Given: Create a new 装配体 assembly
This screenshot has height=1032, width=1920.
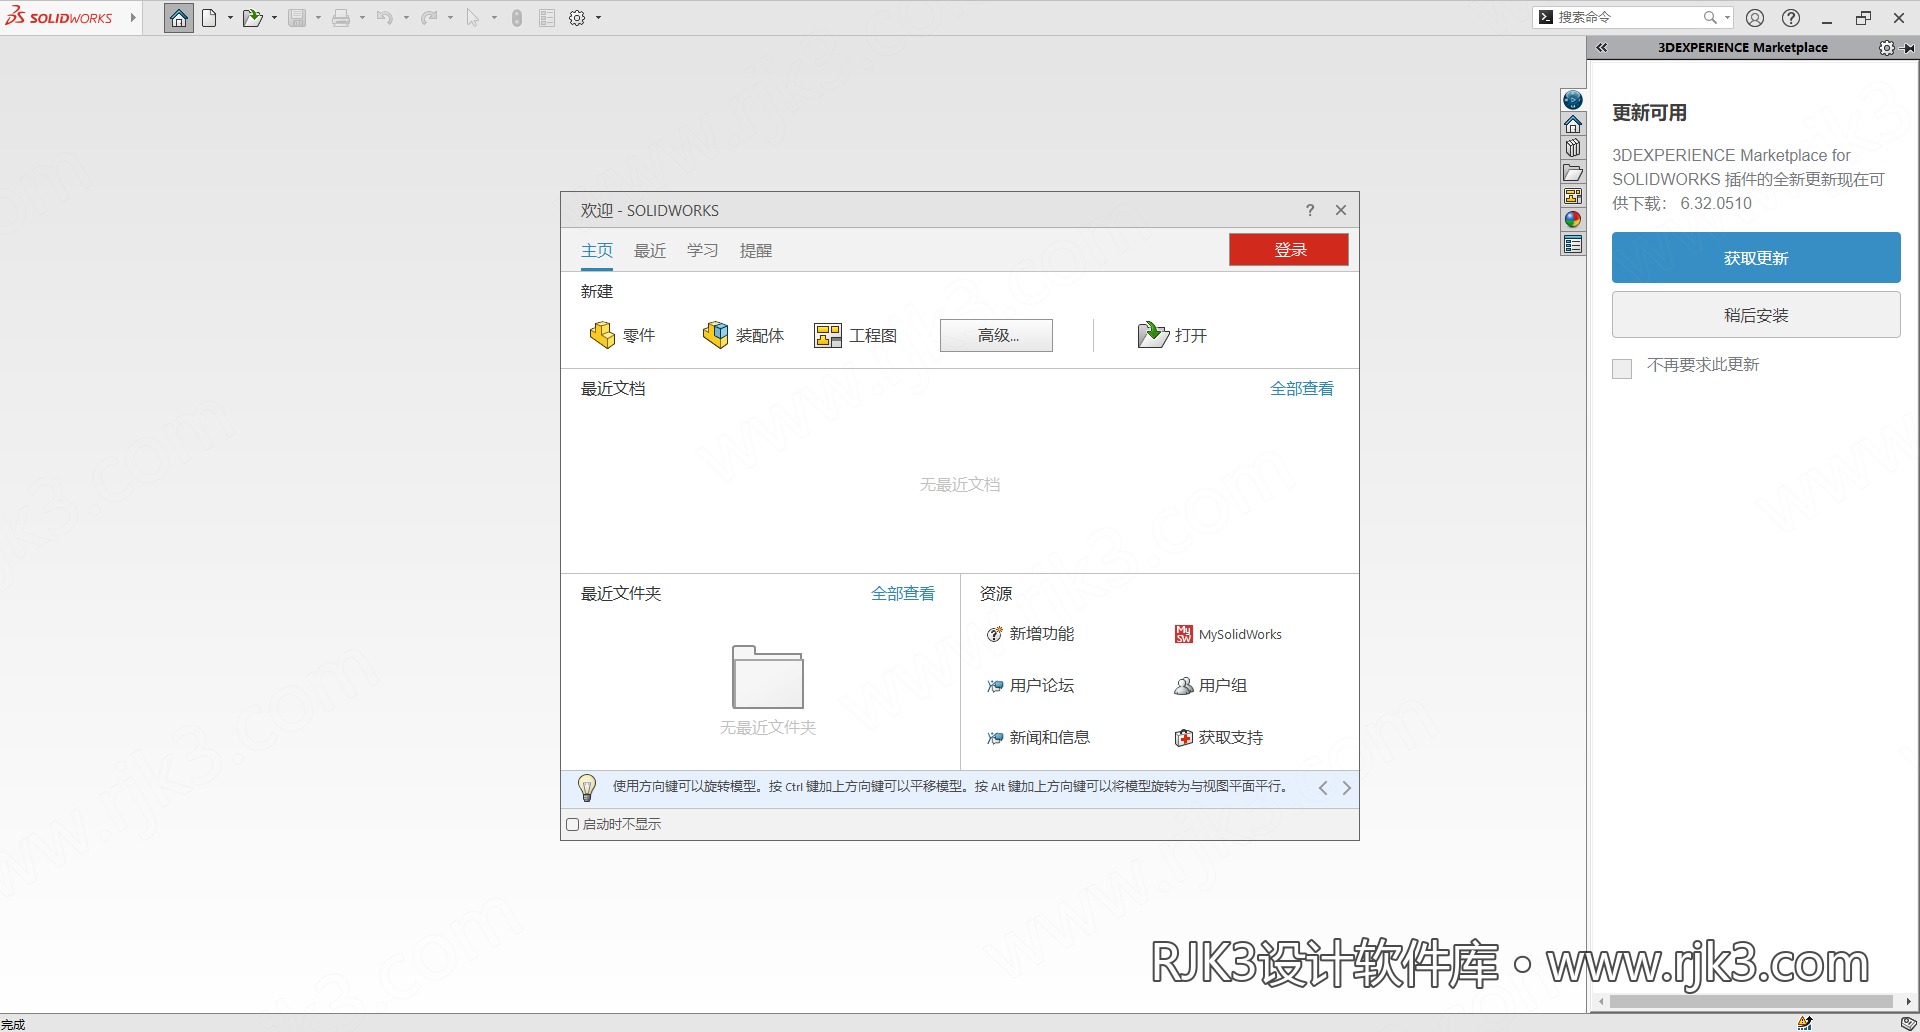Looking at the screenshot, I should 743,335.
